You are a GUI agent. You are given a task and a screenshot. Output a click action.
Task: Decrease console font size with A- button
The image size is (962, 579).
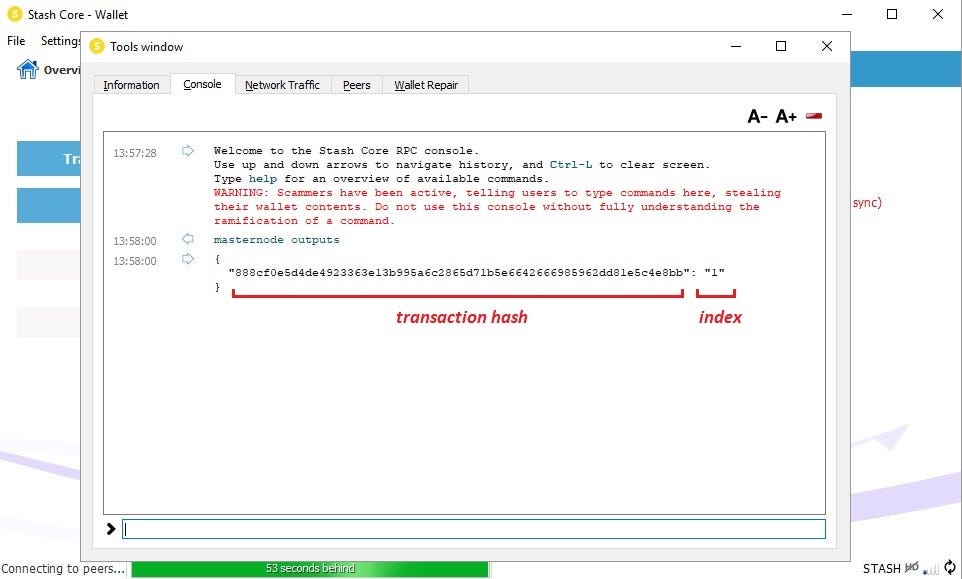[x=757, y=116]
